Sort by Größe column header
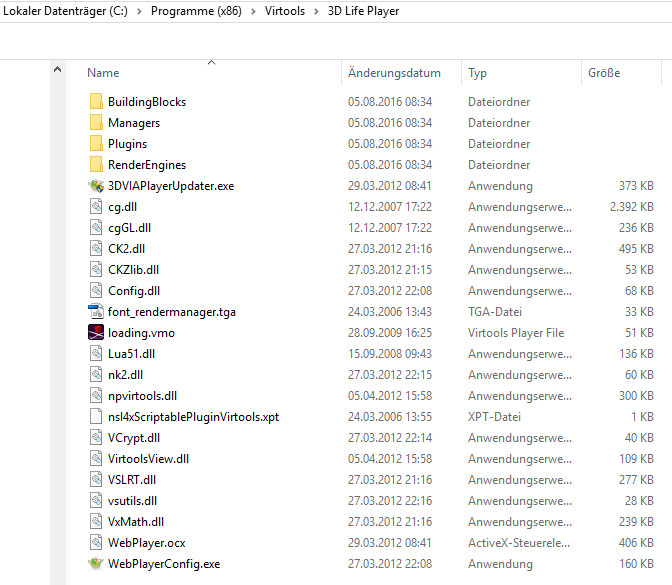Screen dimensions: 672x585 point(604,73)
